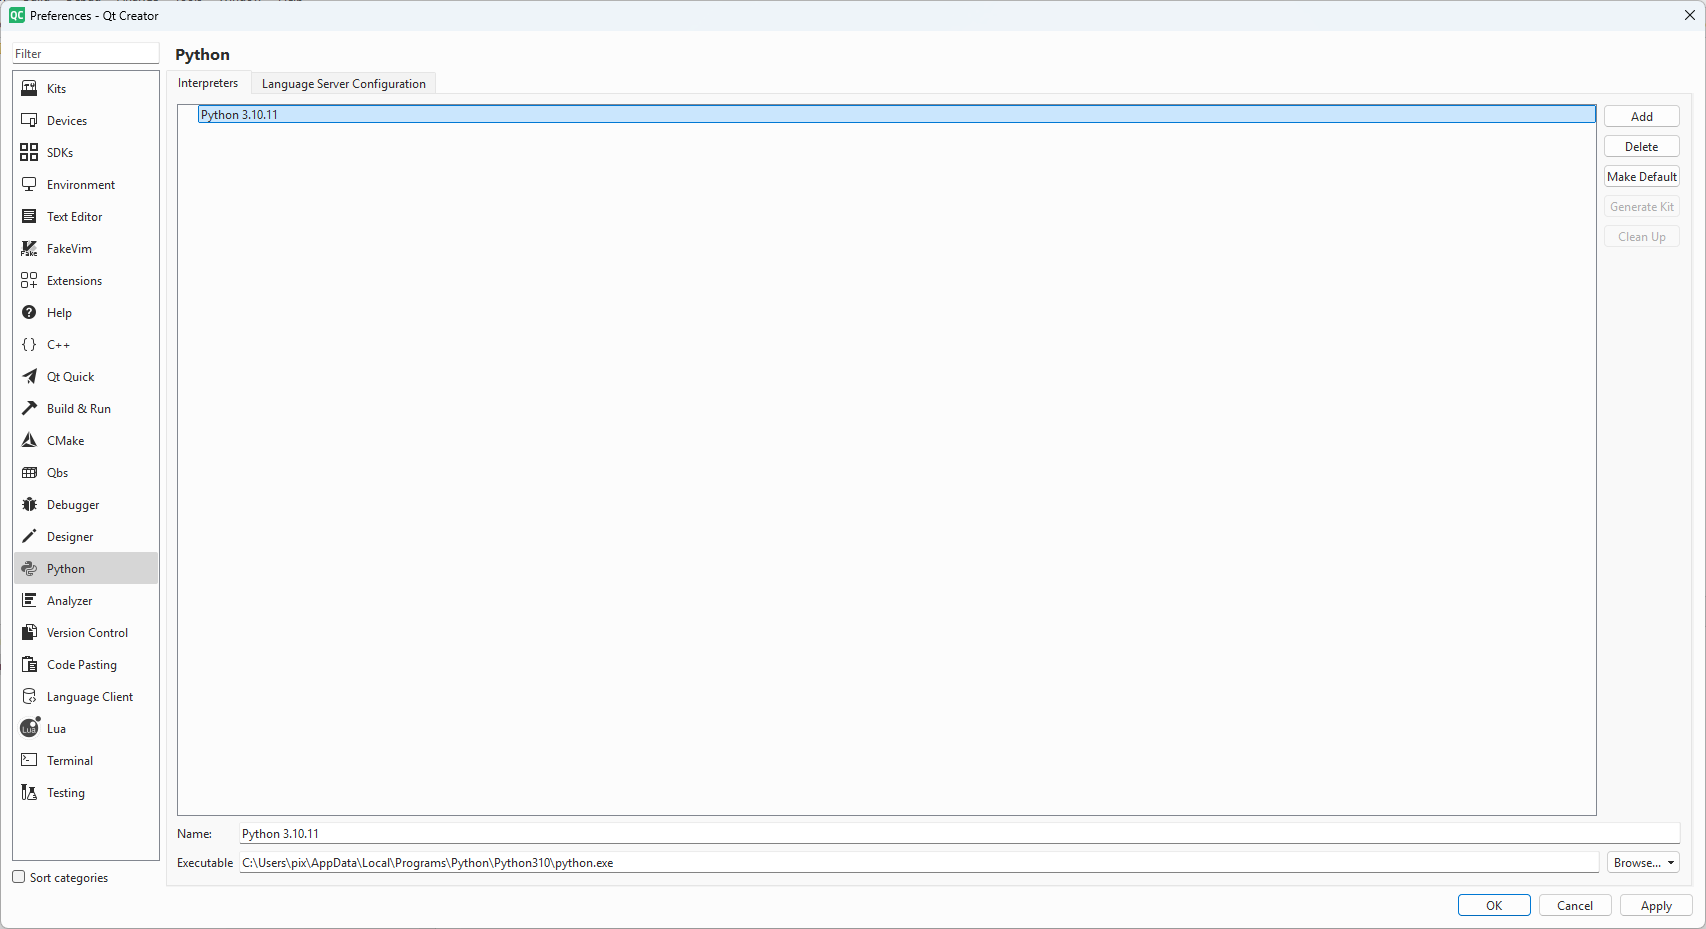Enable the Sort categories checkbox
1706x929 pixels.
(18, 877)
